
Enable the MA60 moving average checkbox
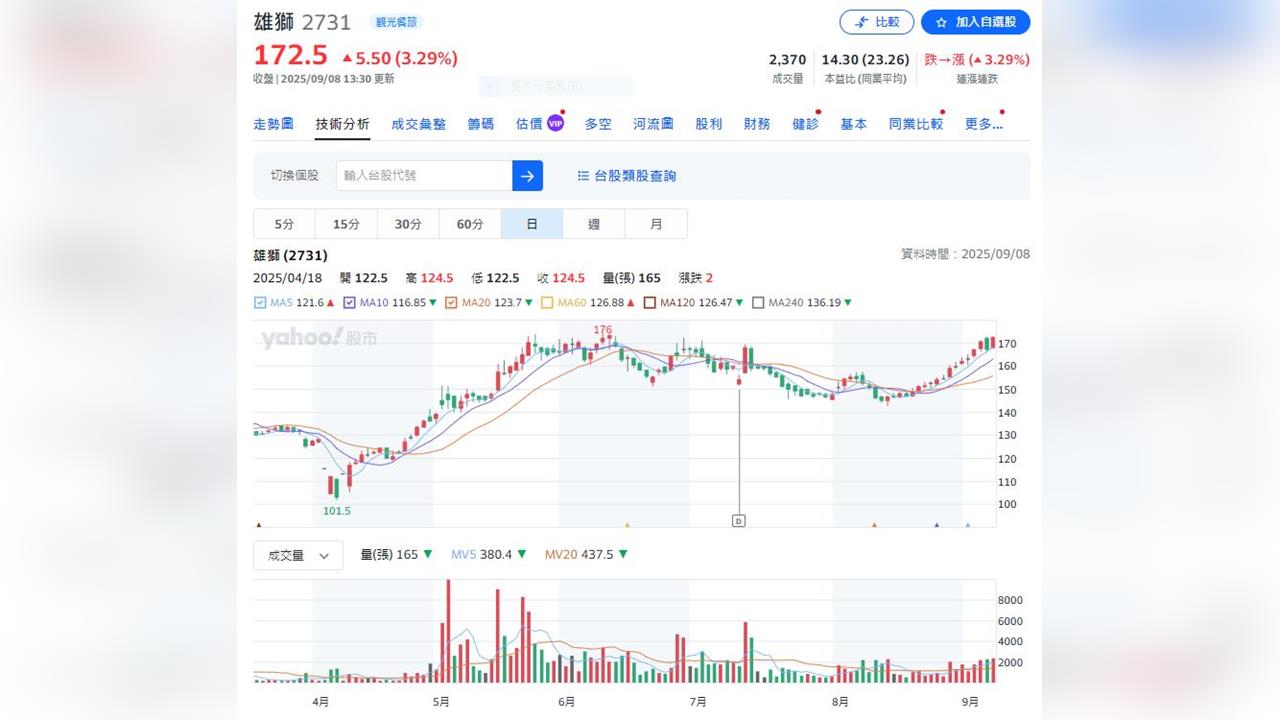coord(547,303)
